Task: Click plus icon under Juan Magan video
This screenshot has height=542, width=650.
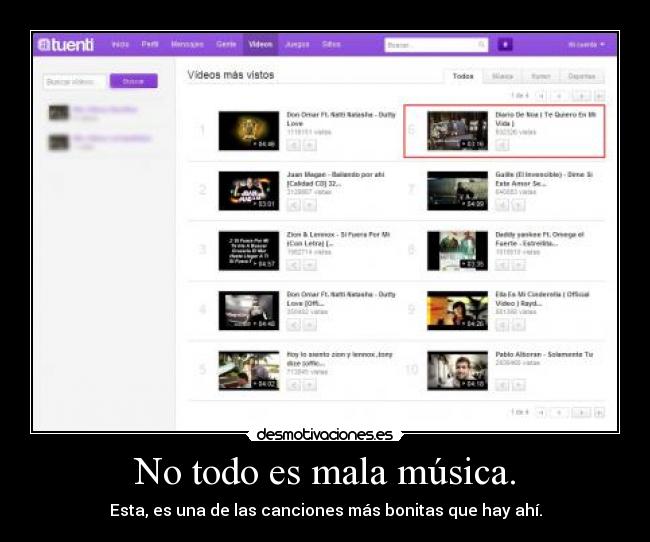Action: 309,205
